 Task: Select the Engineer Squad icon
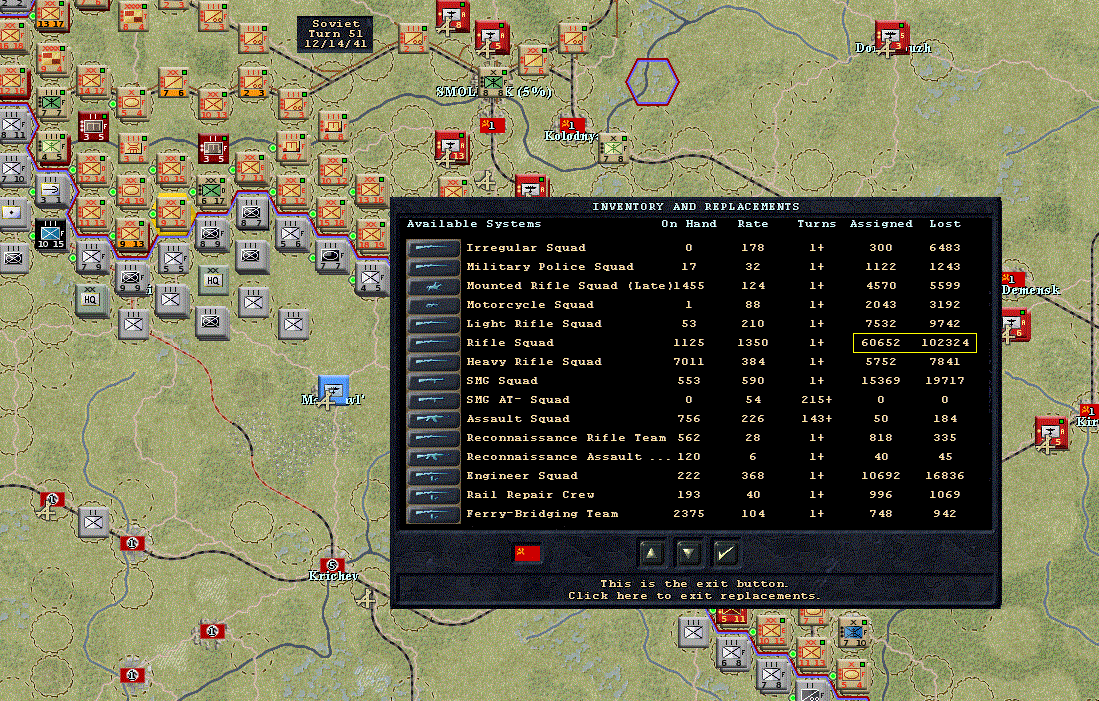click(x=433, y=475)
